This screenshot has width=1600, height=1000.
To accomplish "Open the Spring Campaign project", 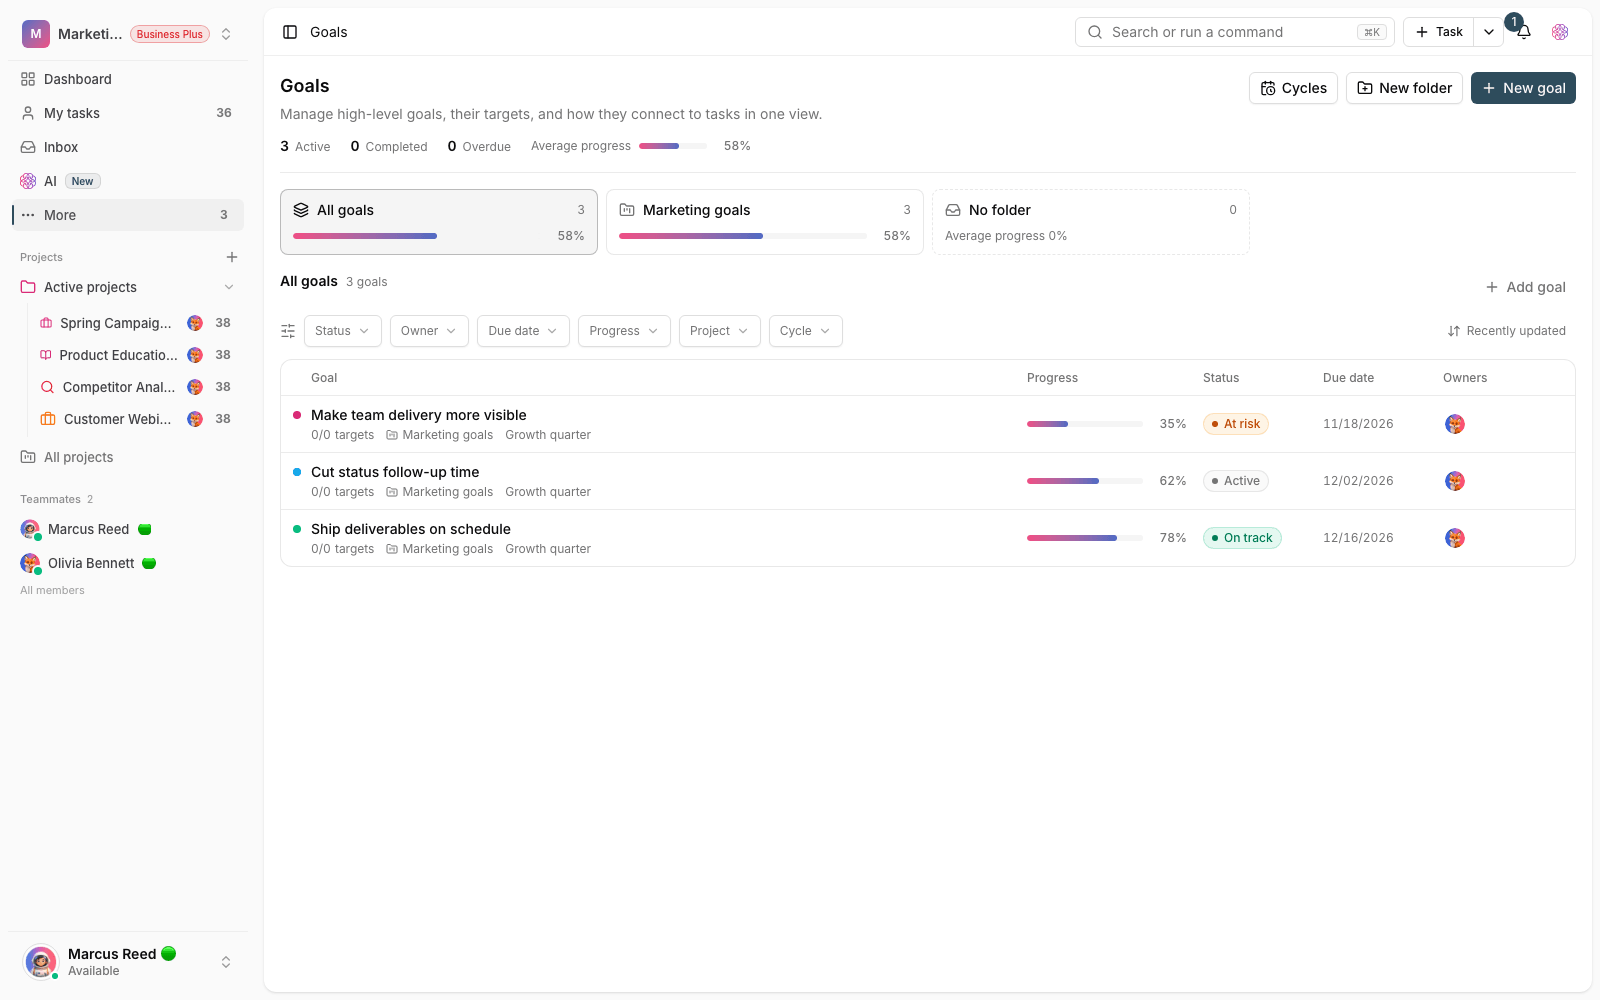I will point(136,323).
